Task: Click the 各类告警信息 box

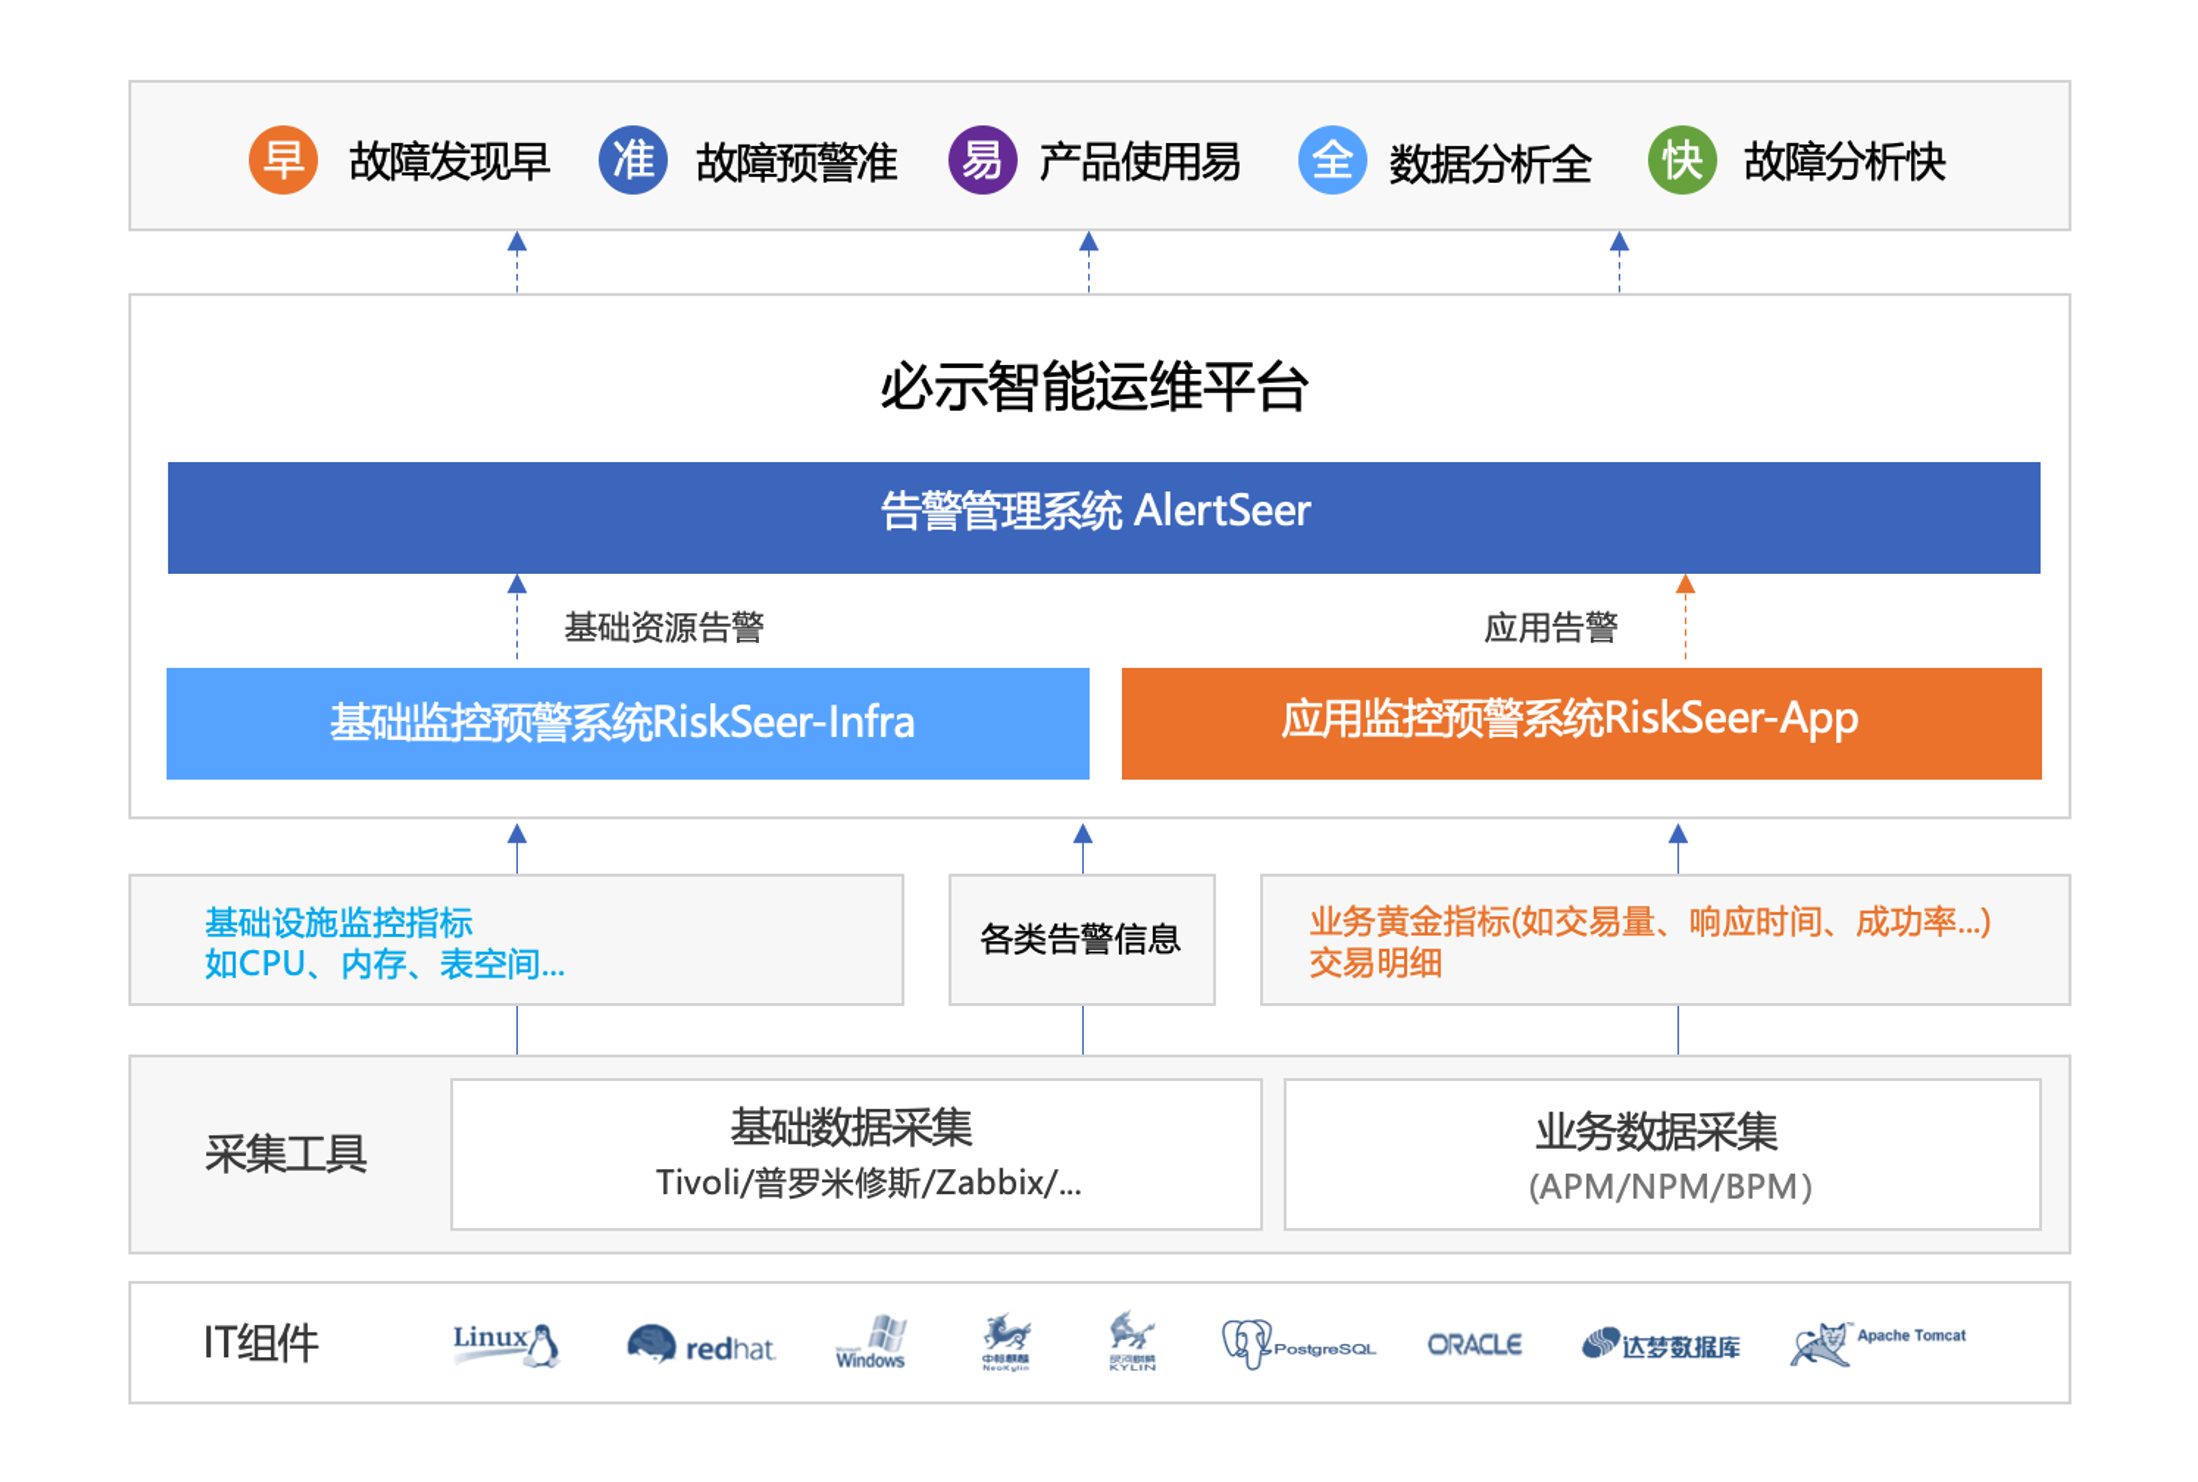Action: point(1081,939)
